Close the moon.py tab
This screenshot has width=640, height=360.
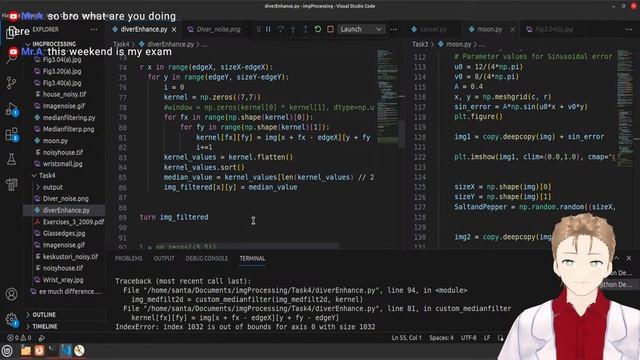pyautogui.click(x=512, y=29)
